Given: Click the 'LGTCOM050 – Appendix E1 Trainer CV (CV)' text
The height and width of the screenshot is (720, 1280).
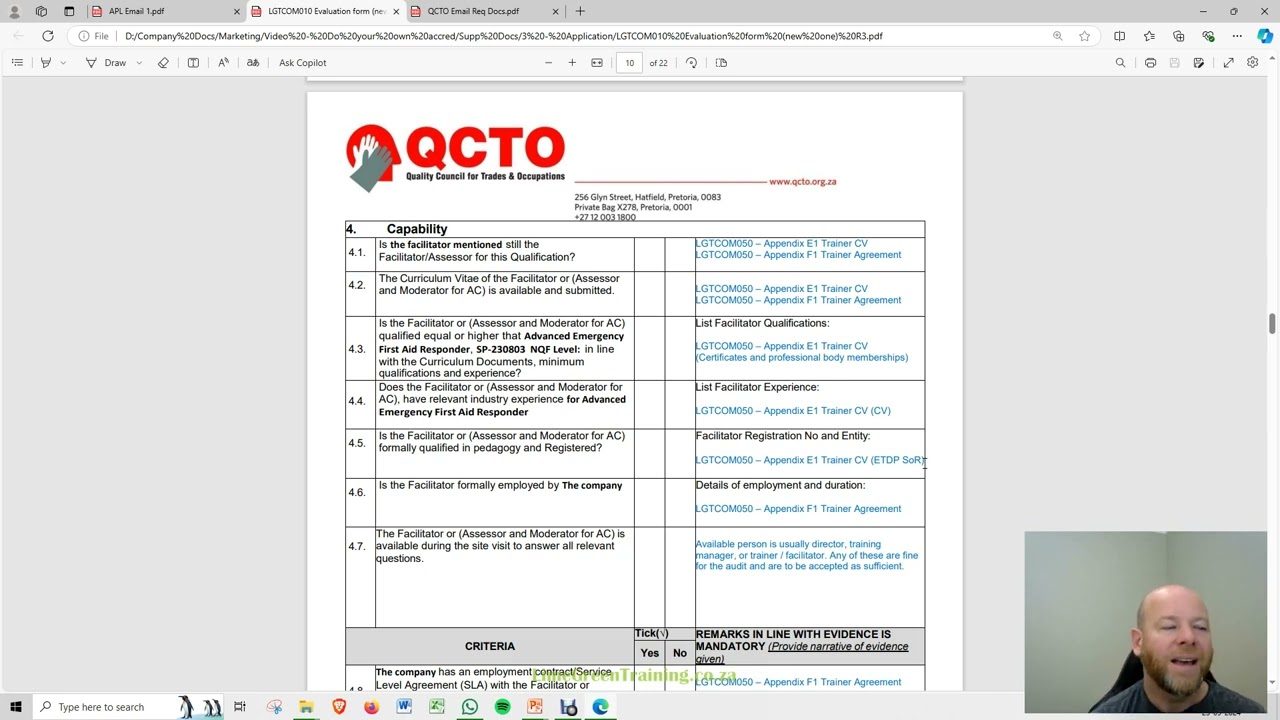Looking at the screenshot, I should (x=793, y=411).
